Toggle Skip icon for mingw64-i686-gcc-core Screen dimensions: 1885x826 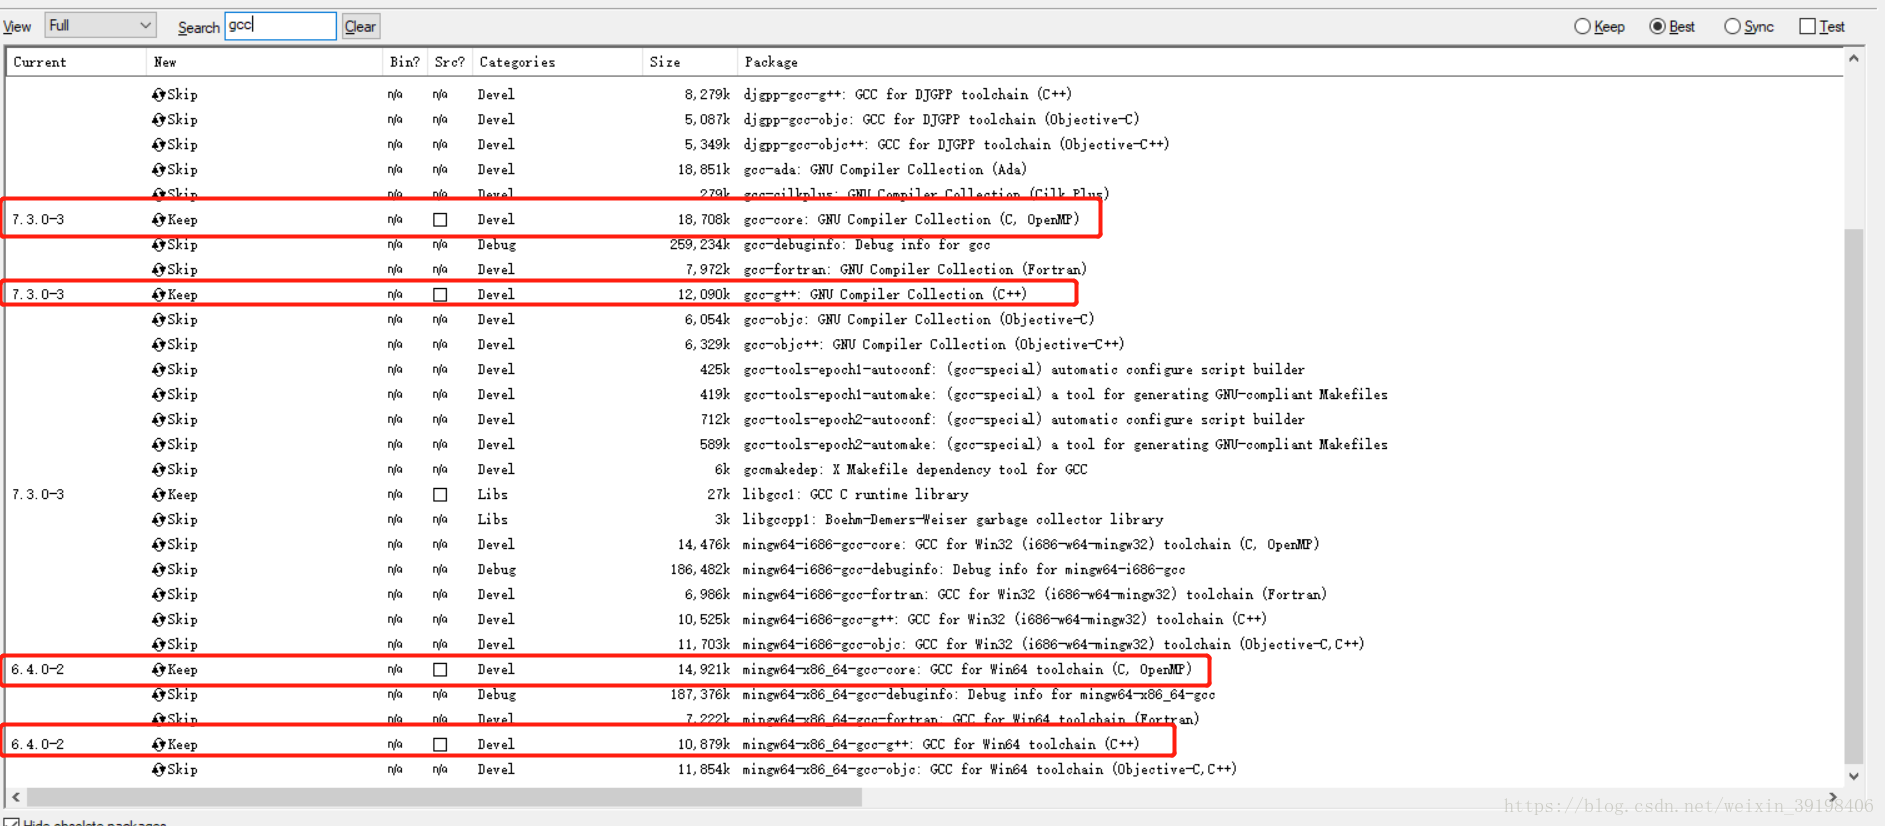[x=158, y=544]
